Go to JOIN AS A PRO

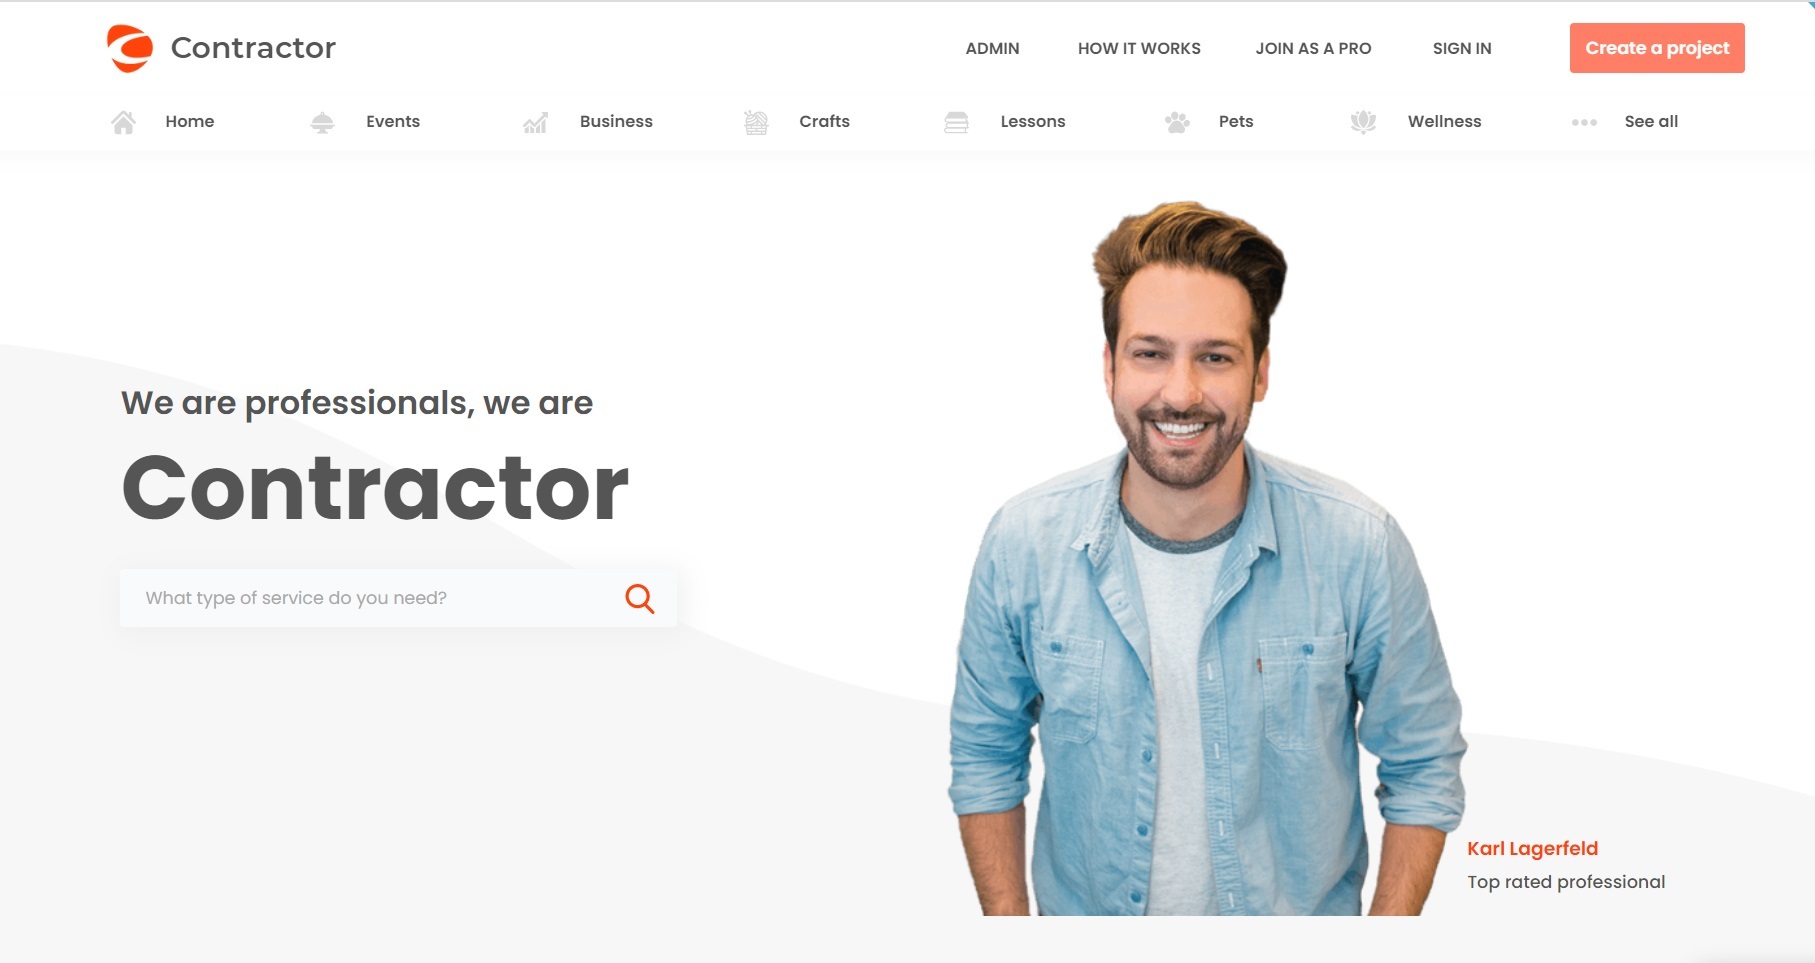coord(1313,48)
